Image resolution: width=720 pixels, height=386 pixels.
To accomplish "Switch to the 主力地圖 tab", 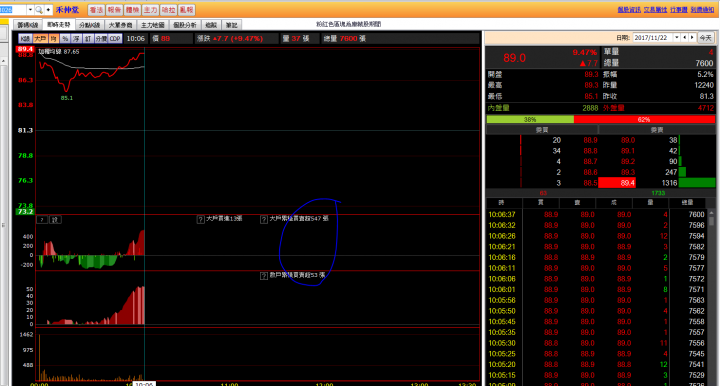I will [x=152, y=25].
